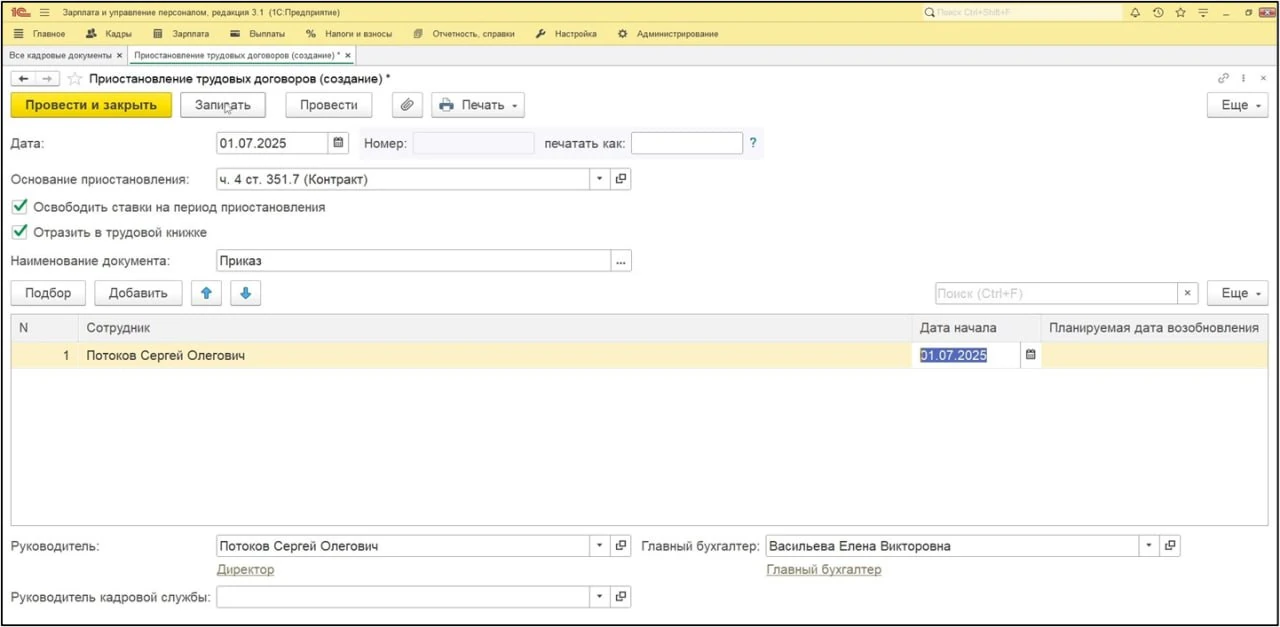This screenshot has width=1280, height=627.
Task: Select the Потоков Сергей Олегович table row
Action: point(640,355)
